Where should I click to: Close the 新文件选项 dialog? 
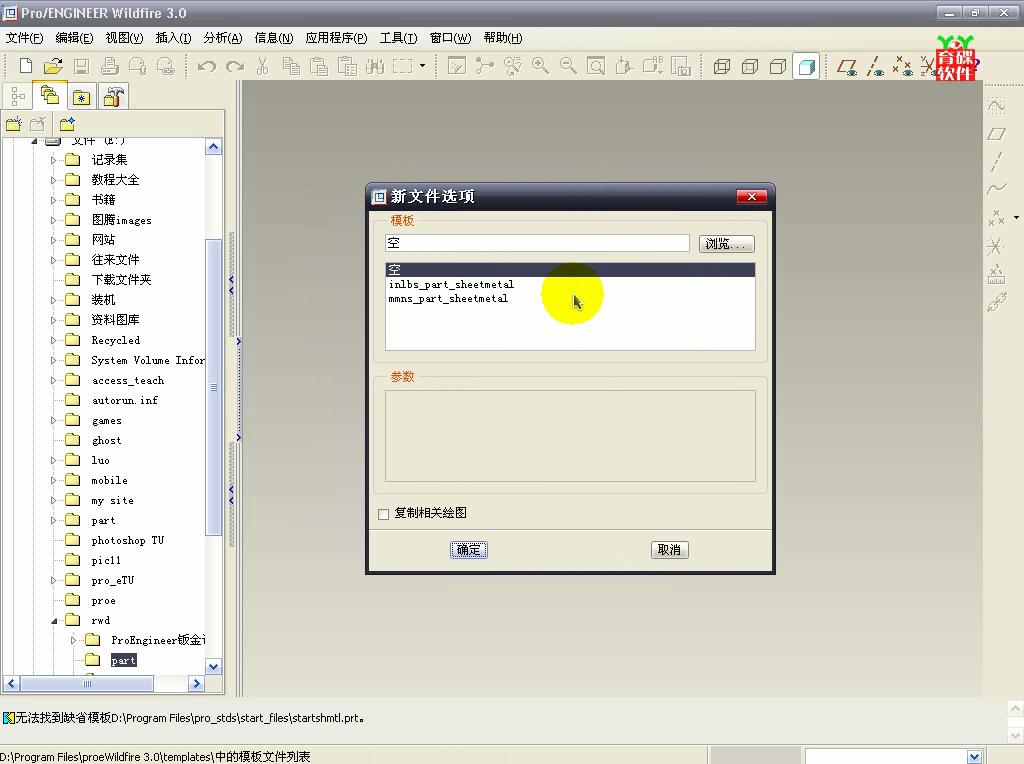752,197
